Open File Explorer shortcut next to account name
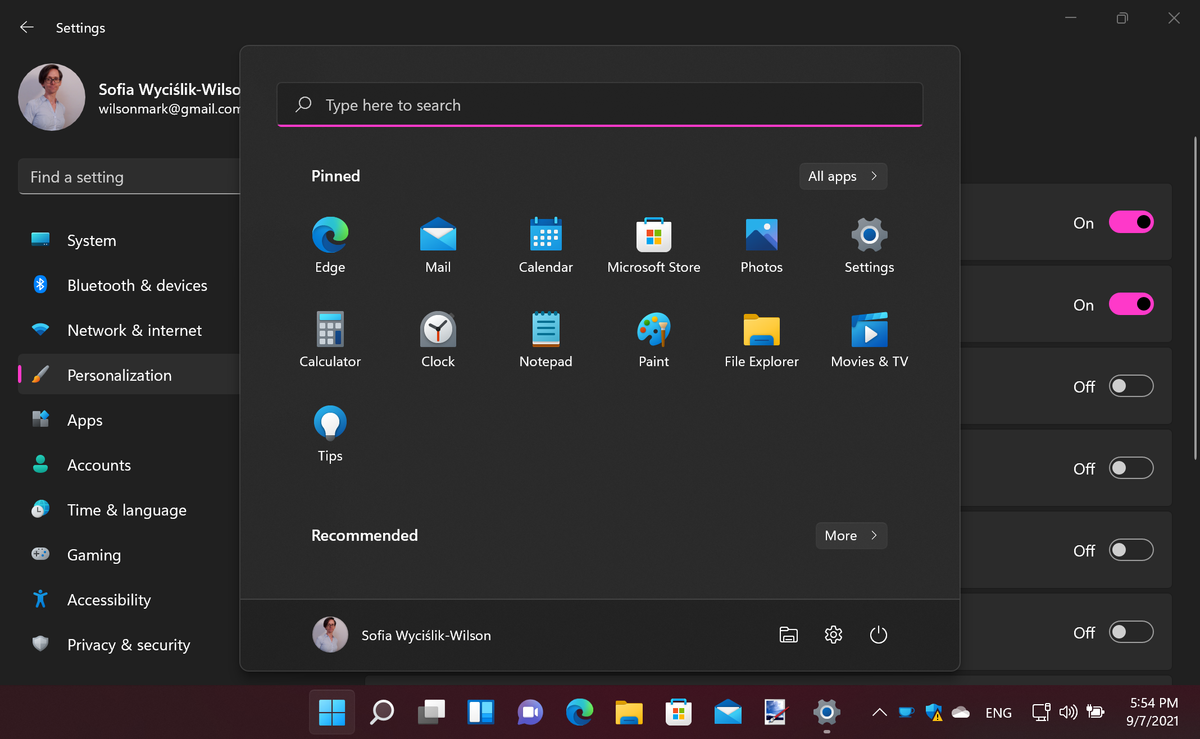The width and height of the screenshot is (1200, 739). (x=788, y=634)
